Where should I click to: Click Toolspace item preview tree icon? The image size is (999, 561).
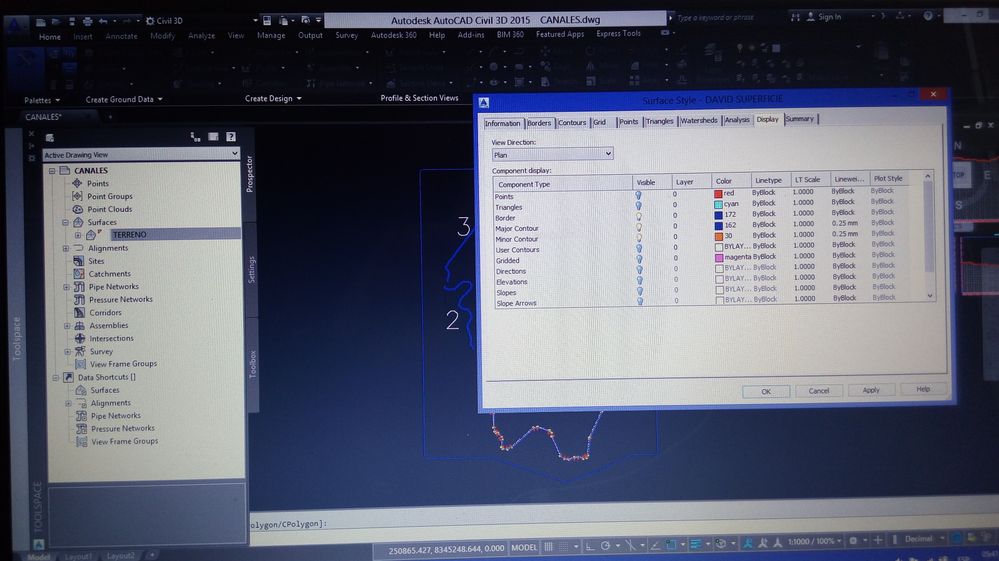[x=195, y=136]
